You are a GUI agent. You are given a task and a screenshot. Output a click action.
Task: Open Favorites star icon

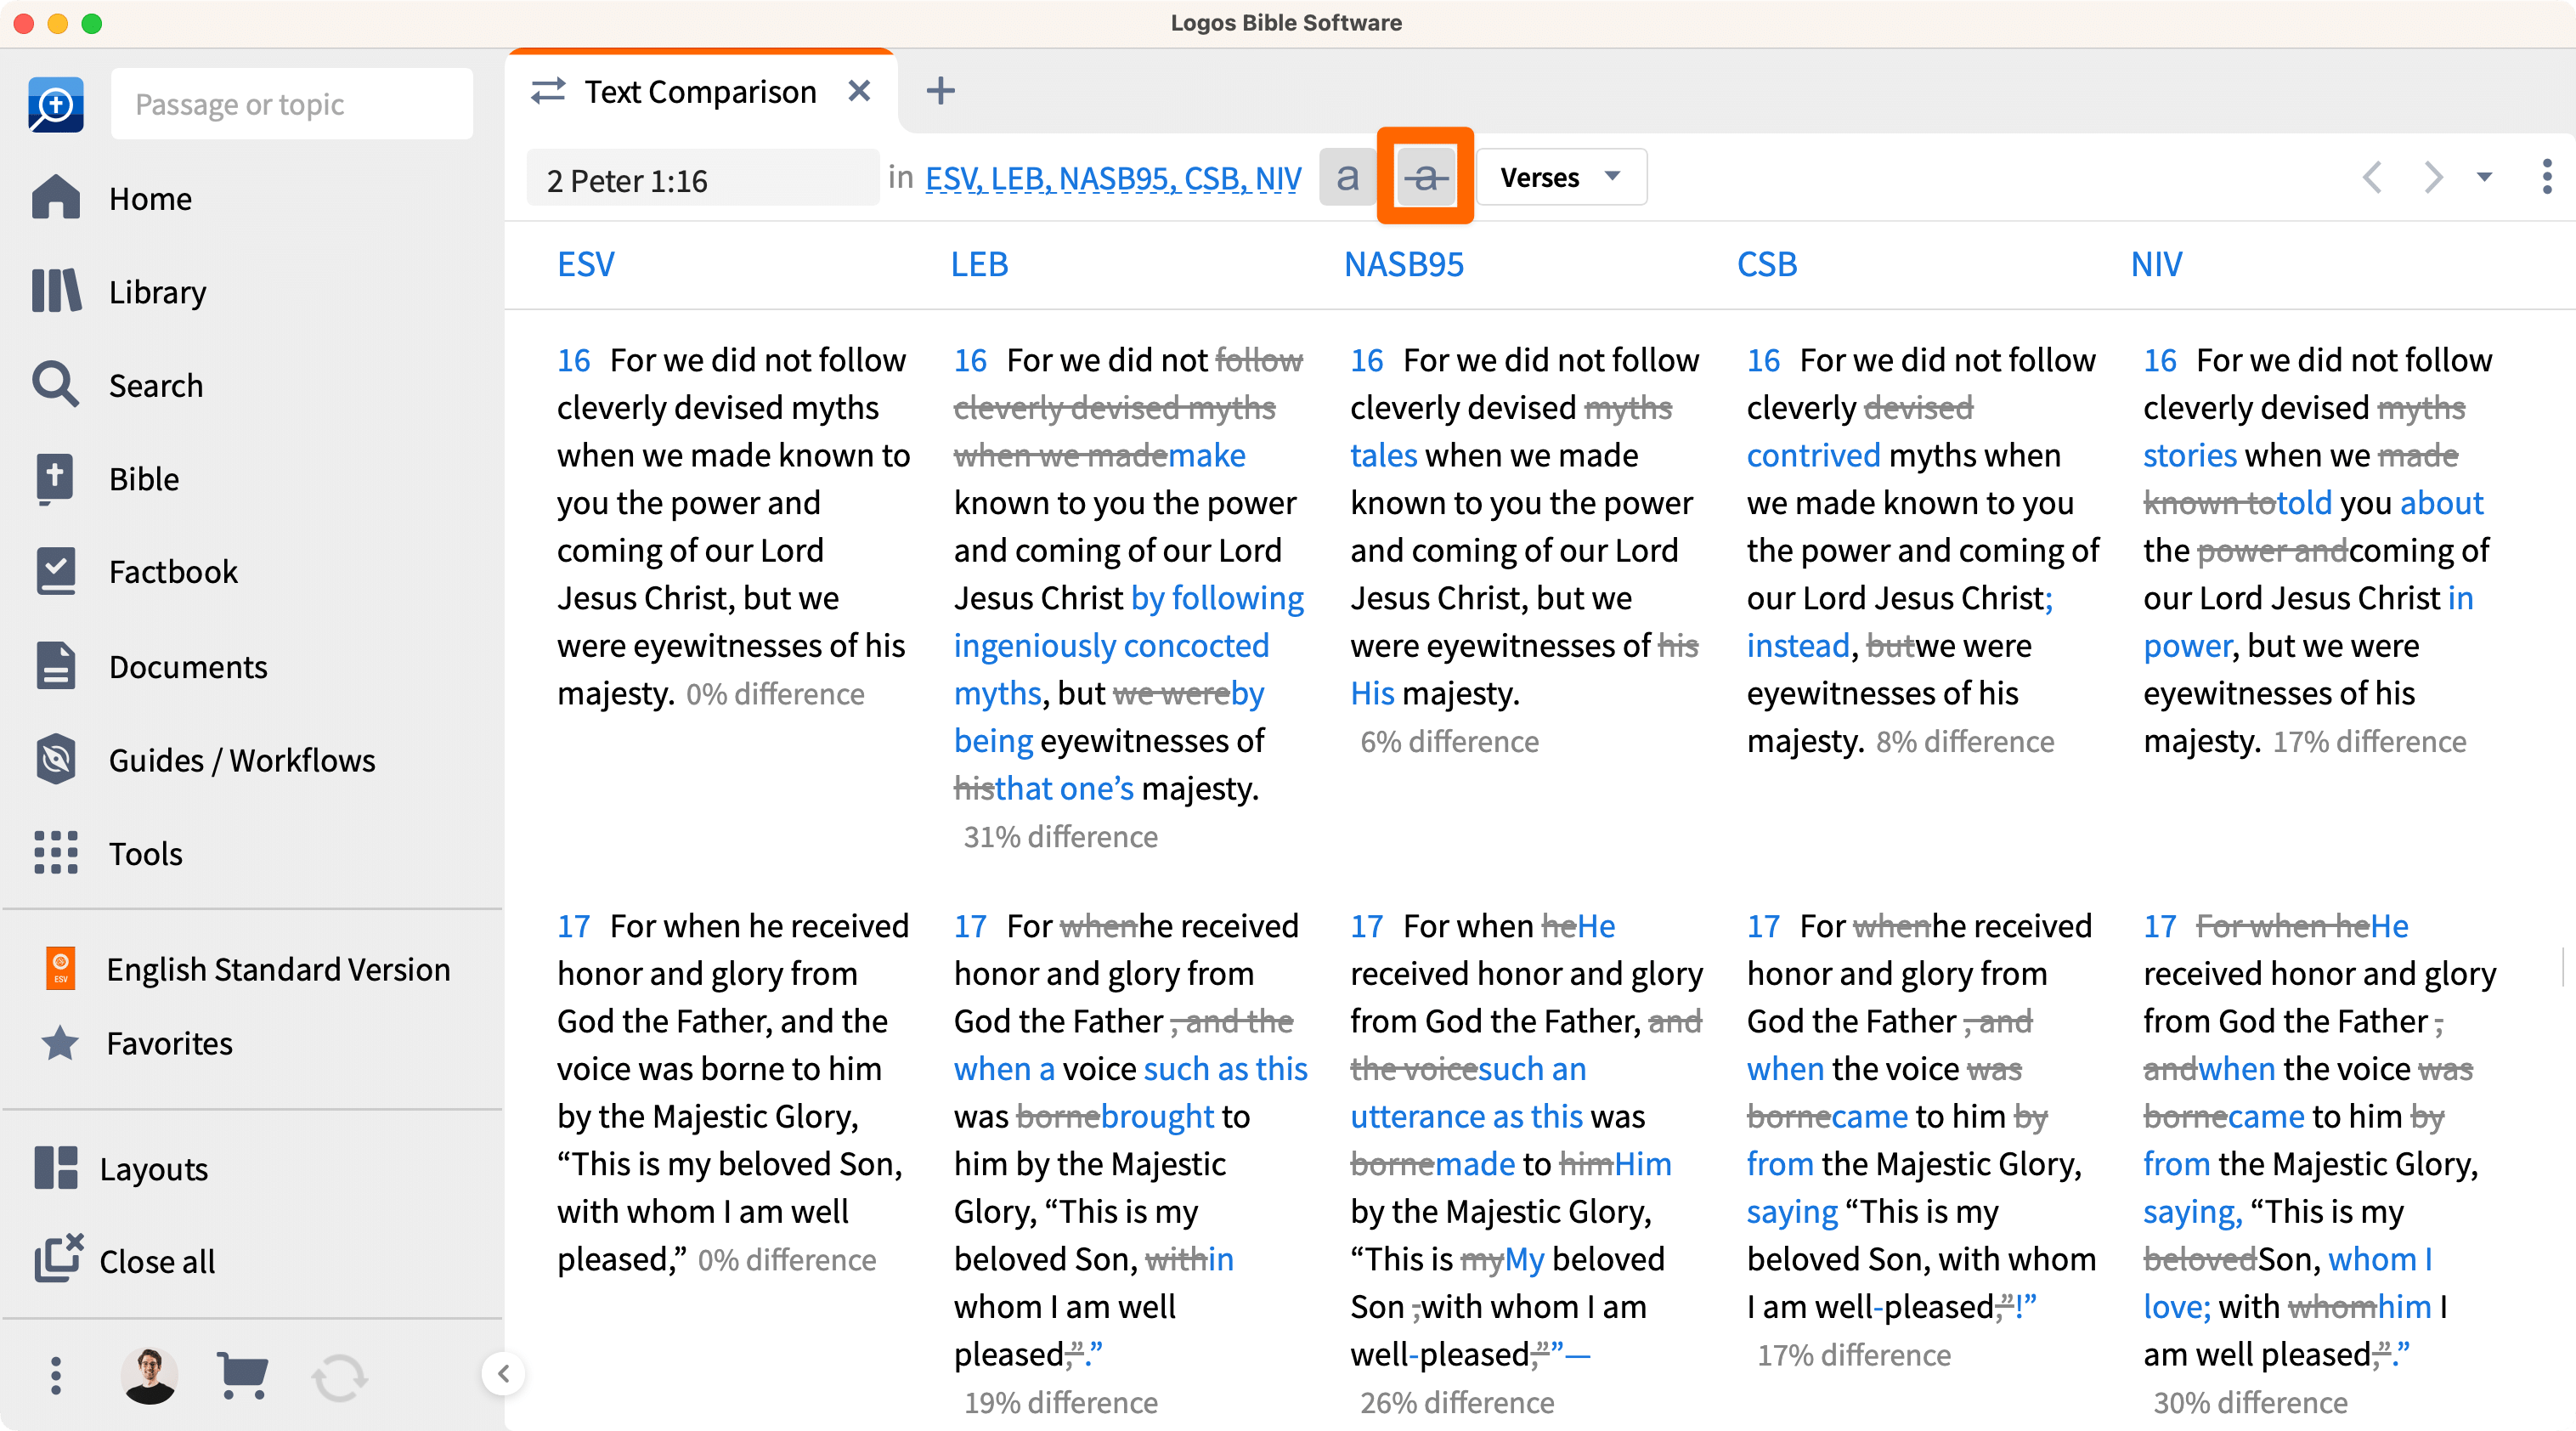point(60,1043)
